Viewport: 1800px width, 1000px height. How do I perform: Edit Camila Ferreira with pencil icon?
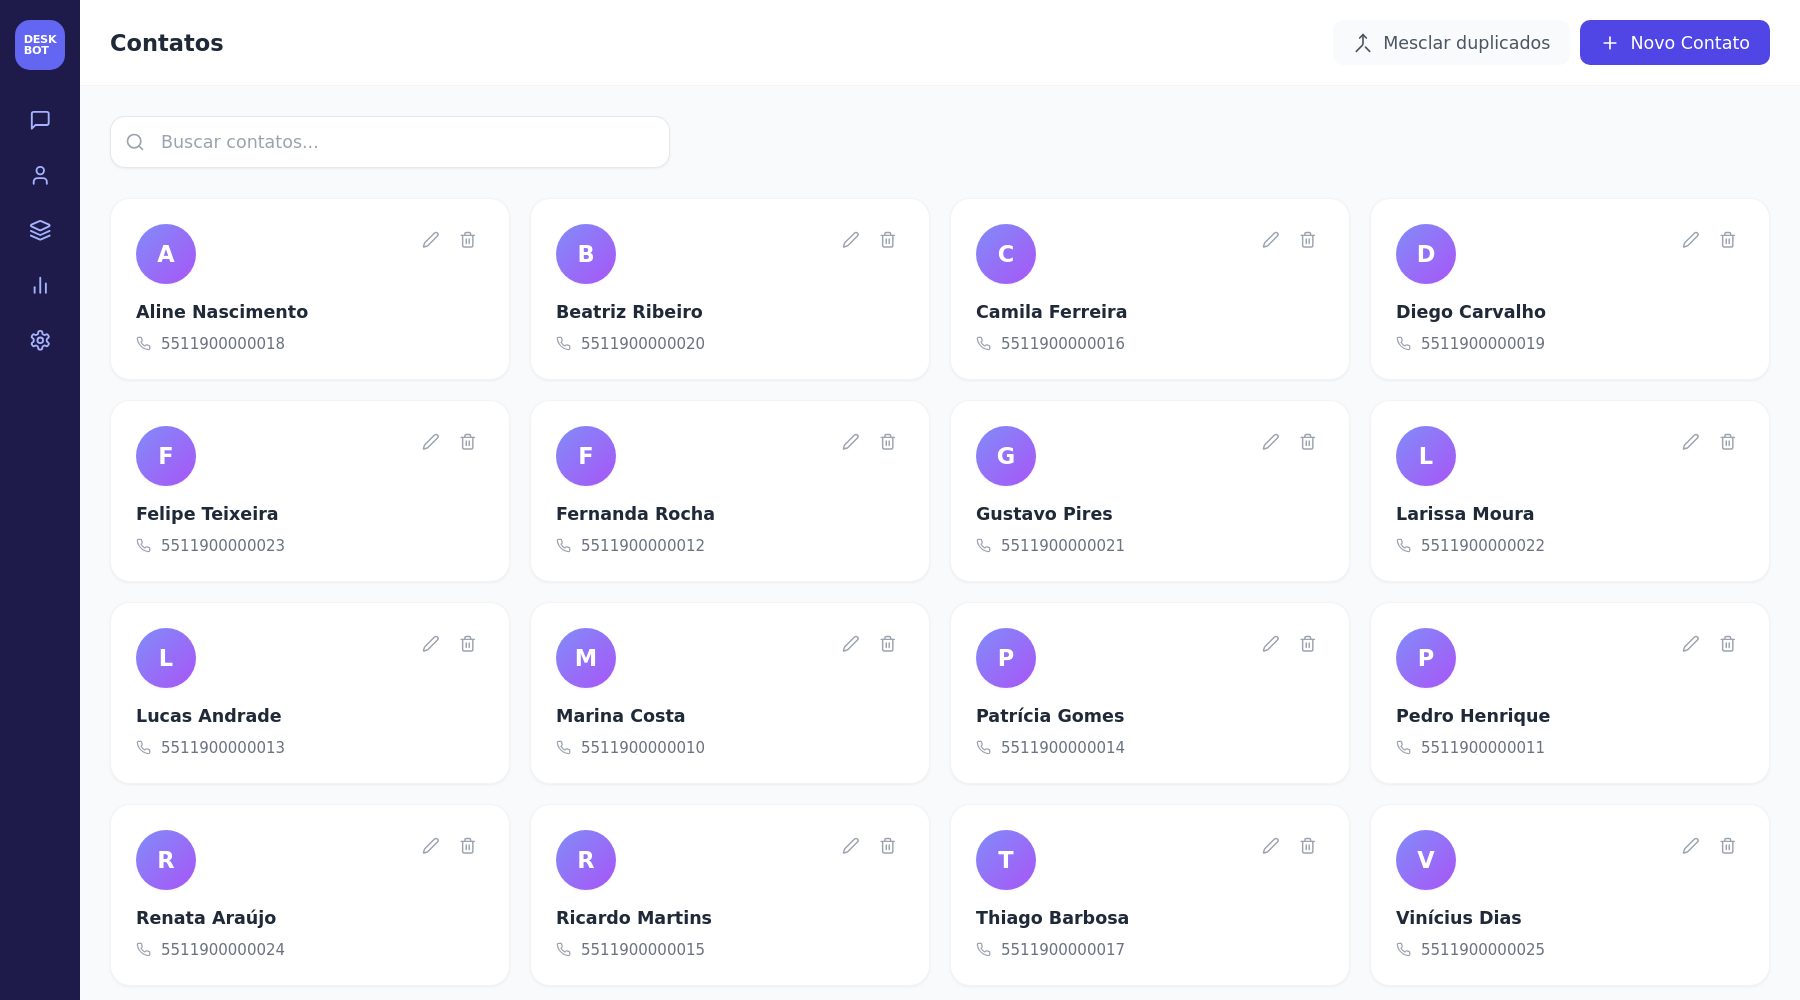tap(1271, 240)
